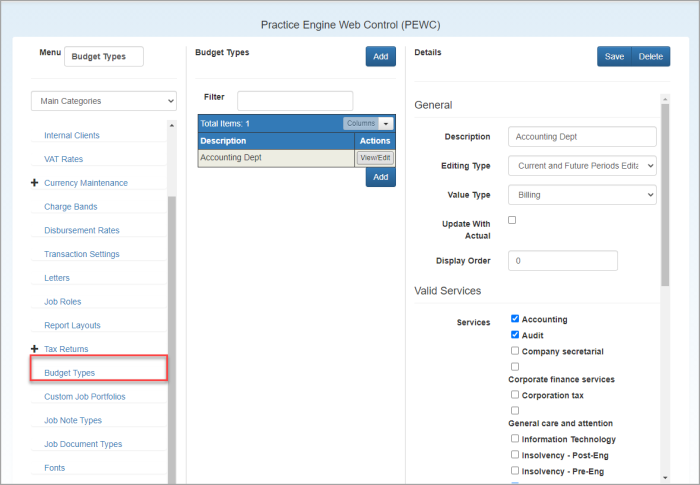Open the VAT Rates menu item
Screen dimensions: 700x485
pos(64,159)
